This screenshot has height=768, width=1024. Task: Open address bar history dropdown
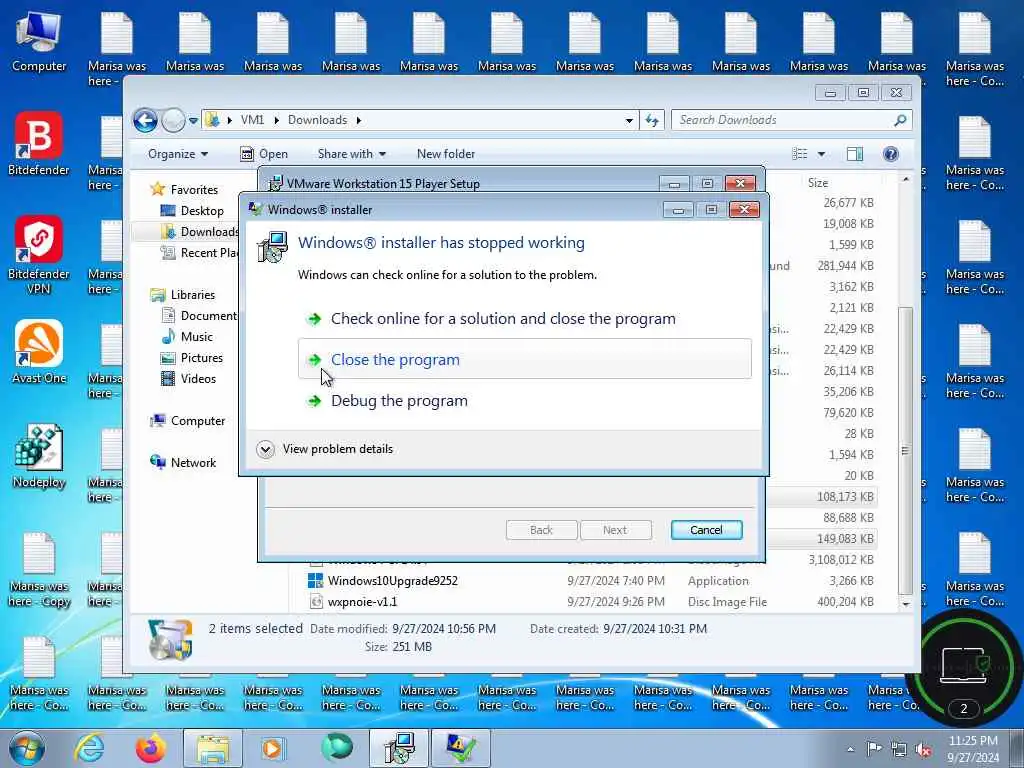[629, 120]
